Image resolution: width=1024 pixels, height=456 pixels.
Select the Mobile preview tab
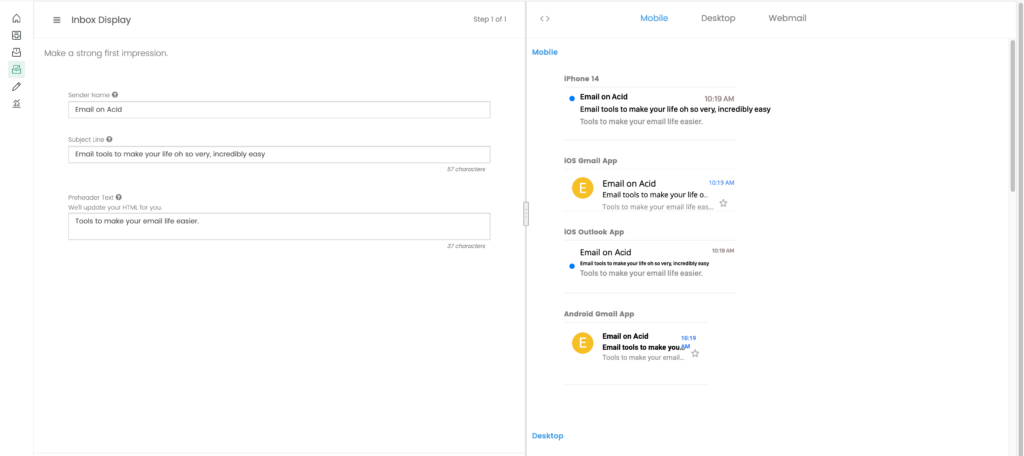pos(654,18)
